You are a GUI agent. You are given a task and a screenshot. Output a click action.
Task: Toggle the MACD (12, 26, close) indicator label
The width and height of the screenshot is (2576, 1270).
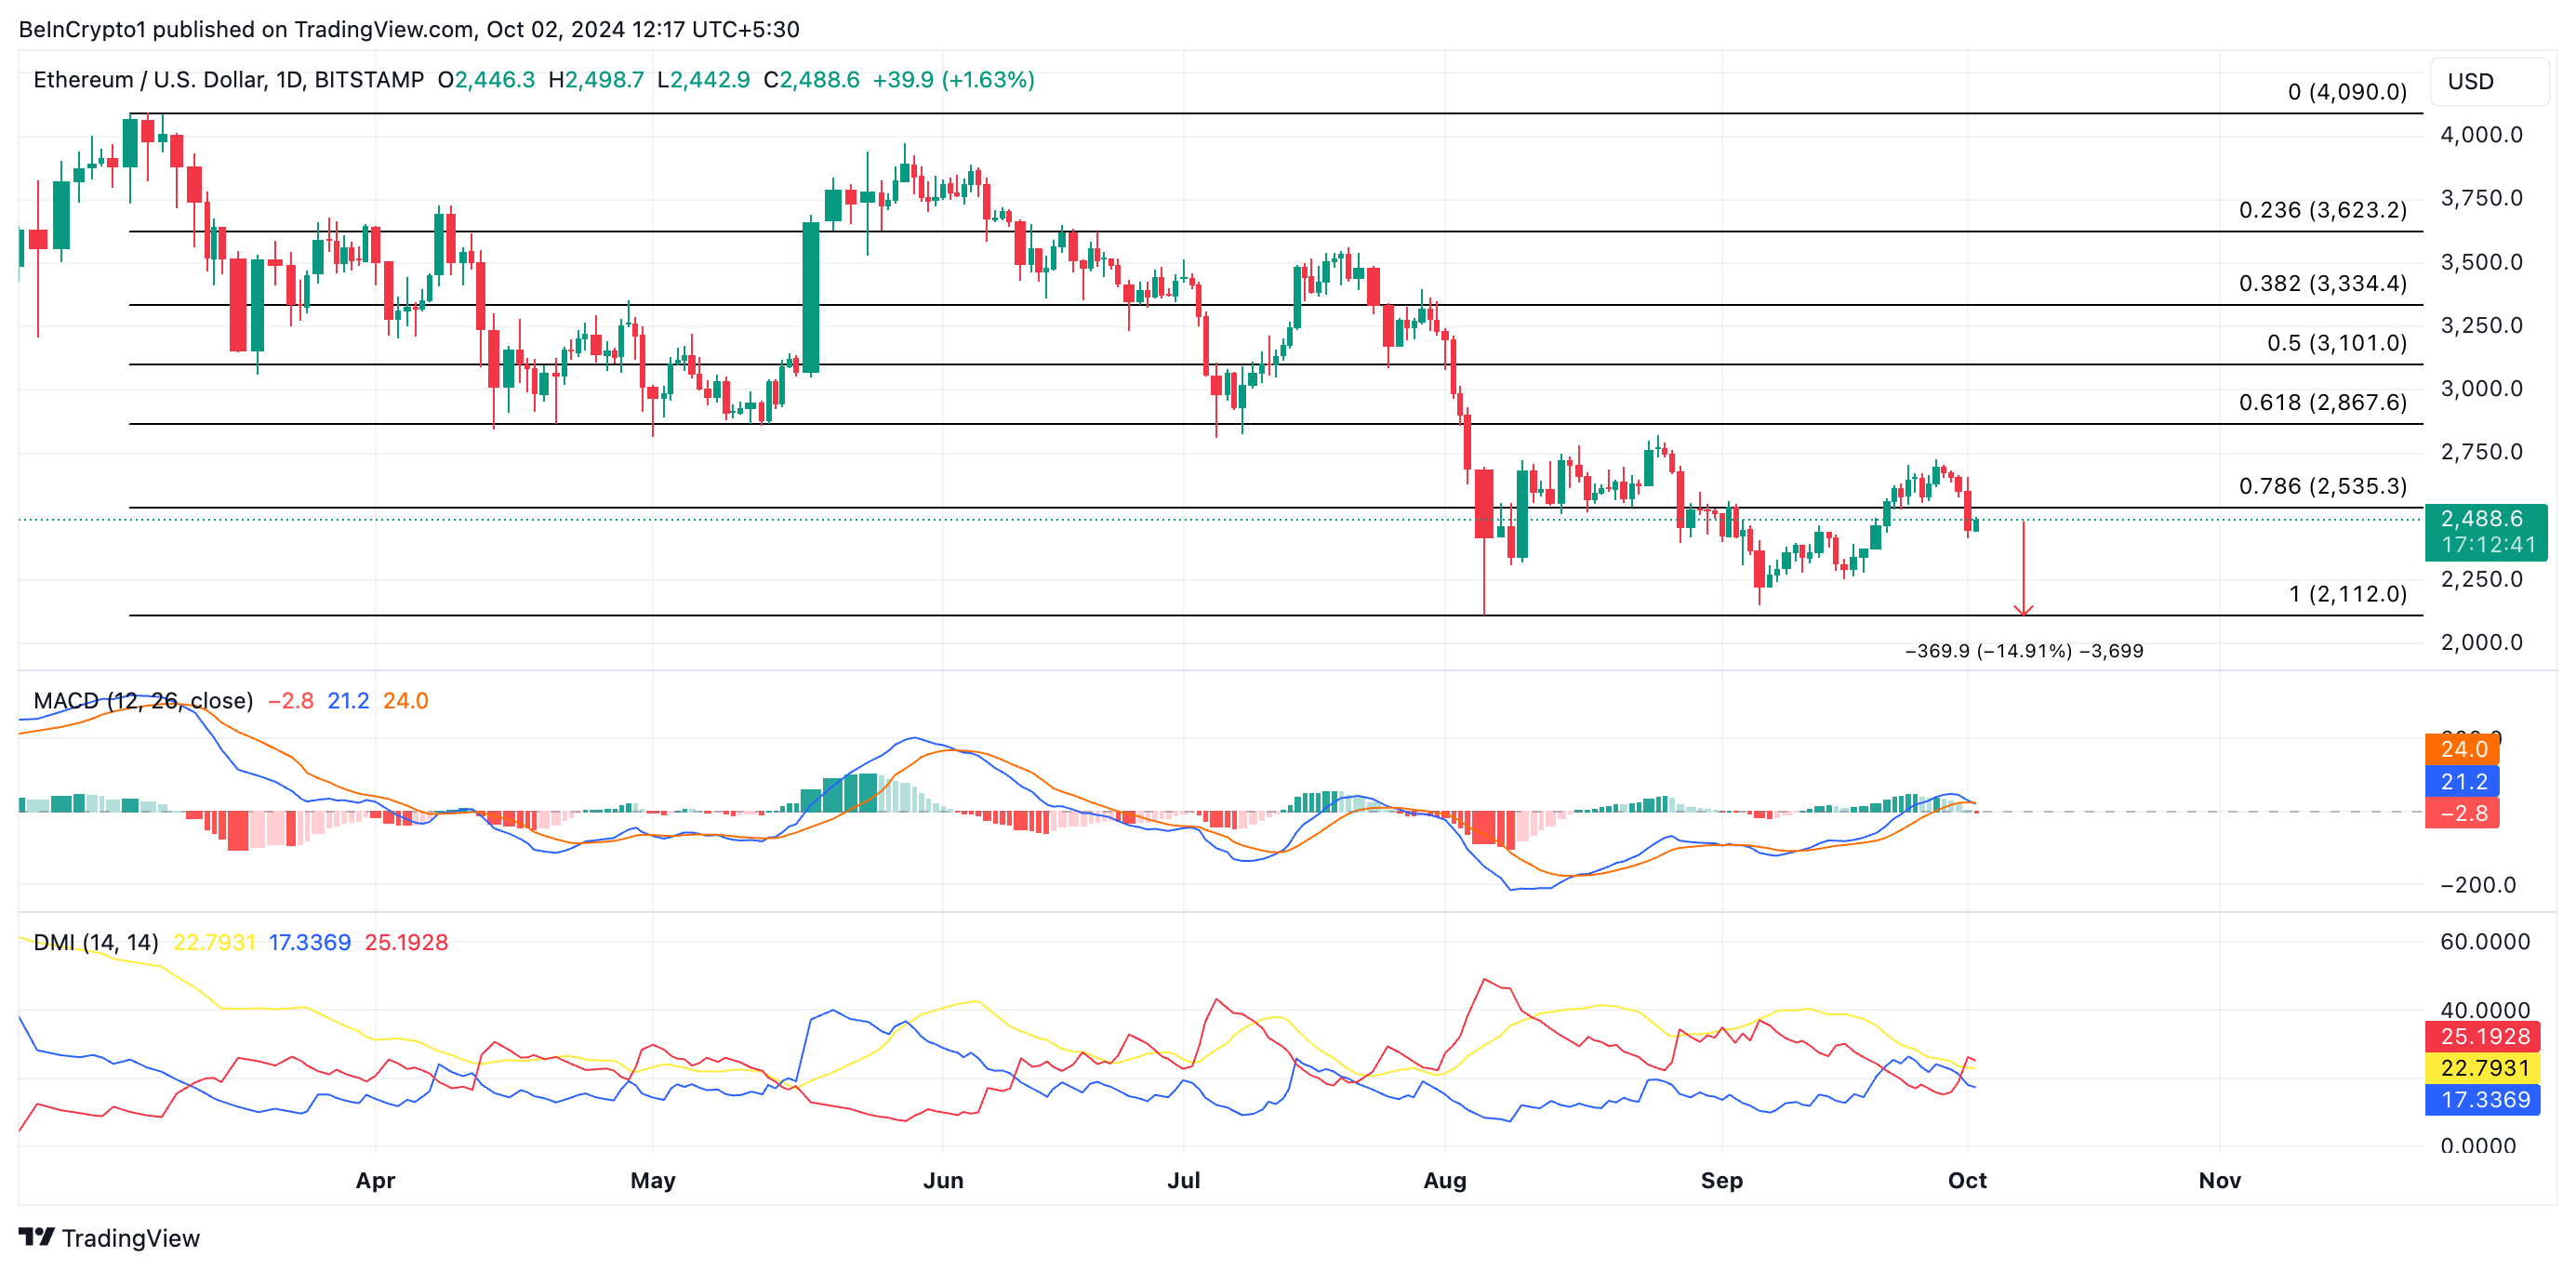click(x=143, y=701)
